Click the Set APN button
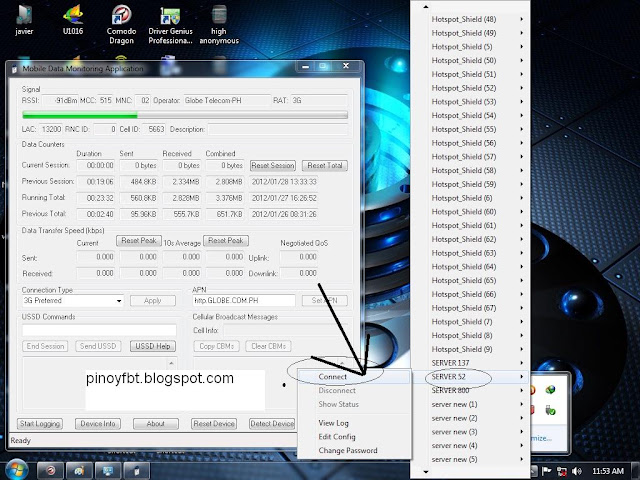The image size is (640, 480). pos(324,301)
